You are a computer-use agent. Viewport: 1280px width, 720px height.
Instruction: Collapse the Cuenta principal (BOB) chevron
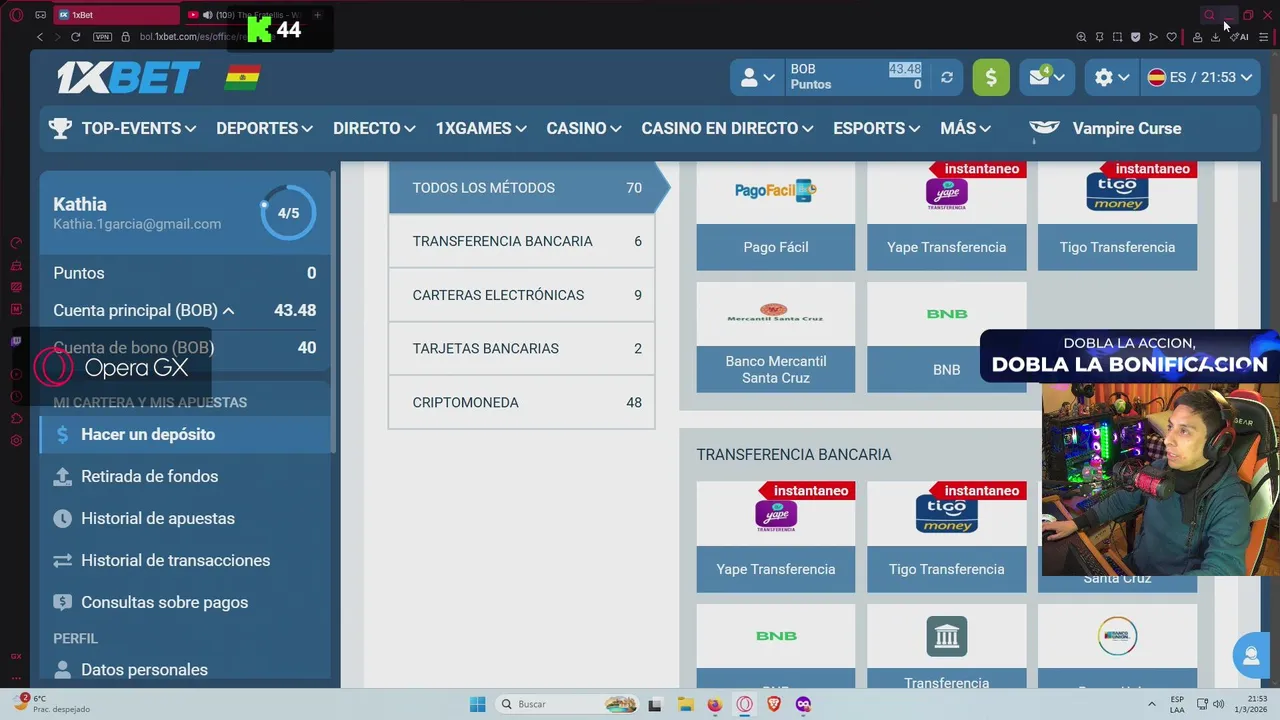pos(229,311)
